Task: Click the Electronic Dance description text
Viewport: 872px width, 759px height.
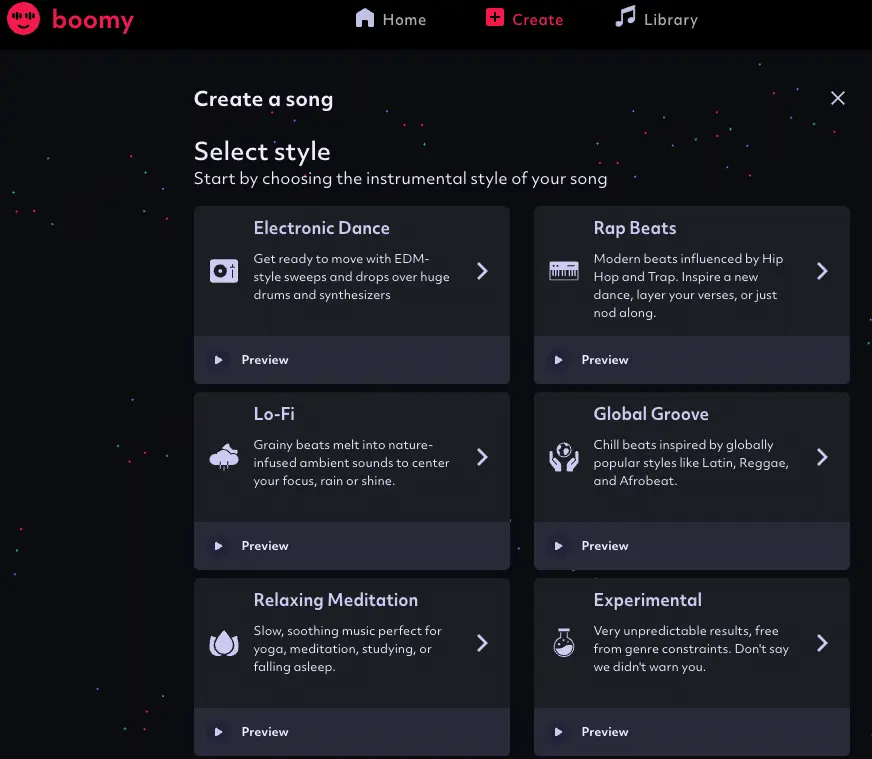Action: tap(351, 276)
